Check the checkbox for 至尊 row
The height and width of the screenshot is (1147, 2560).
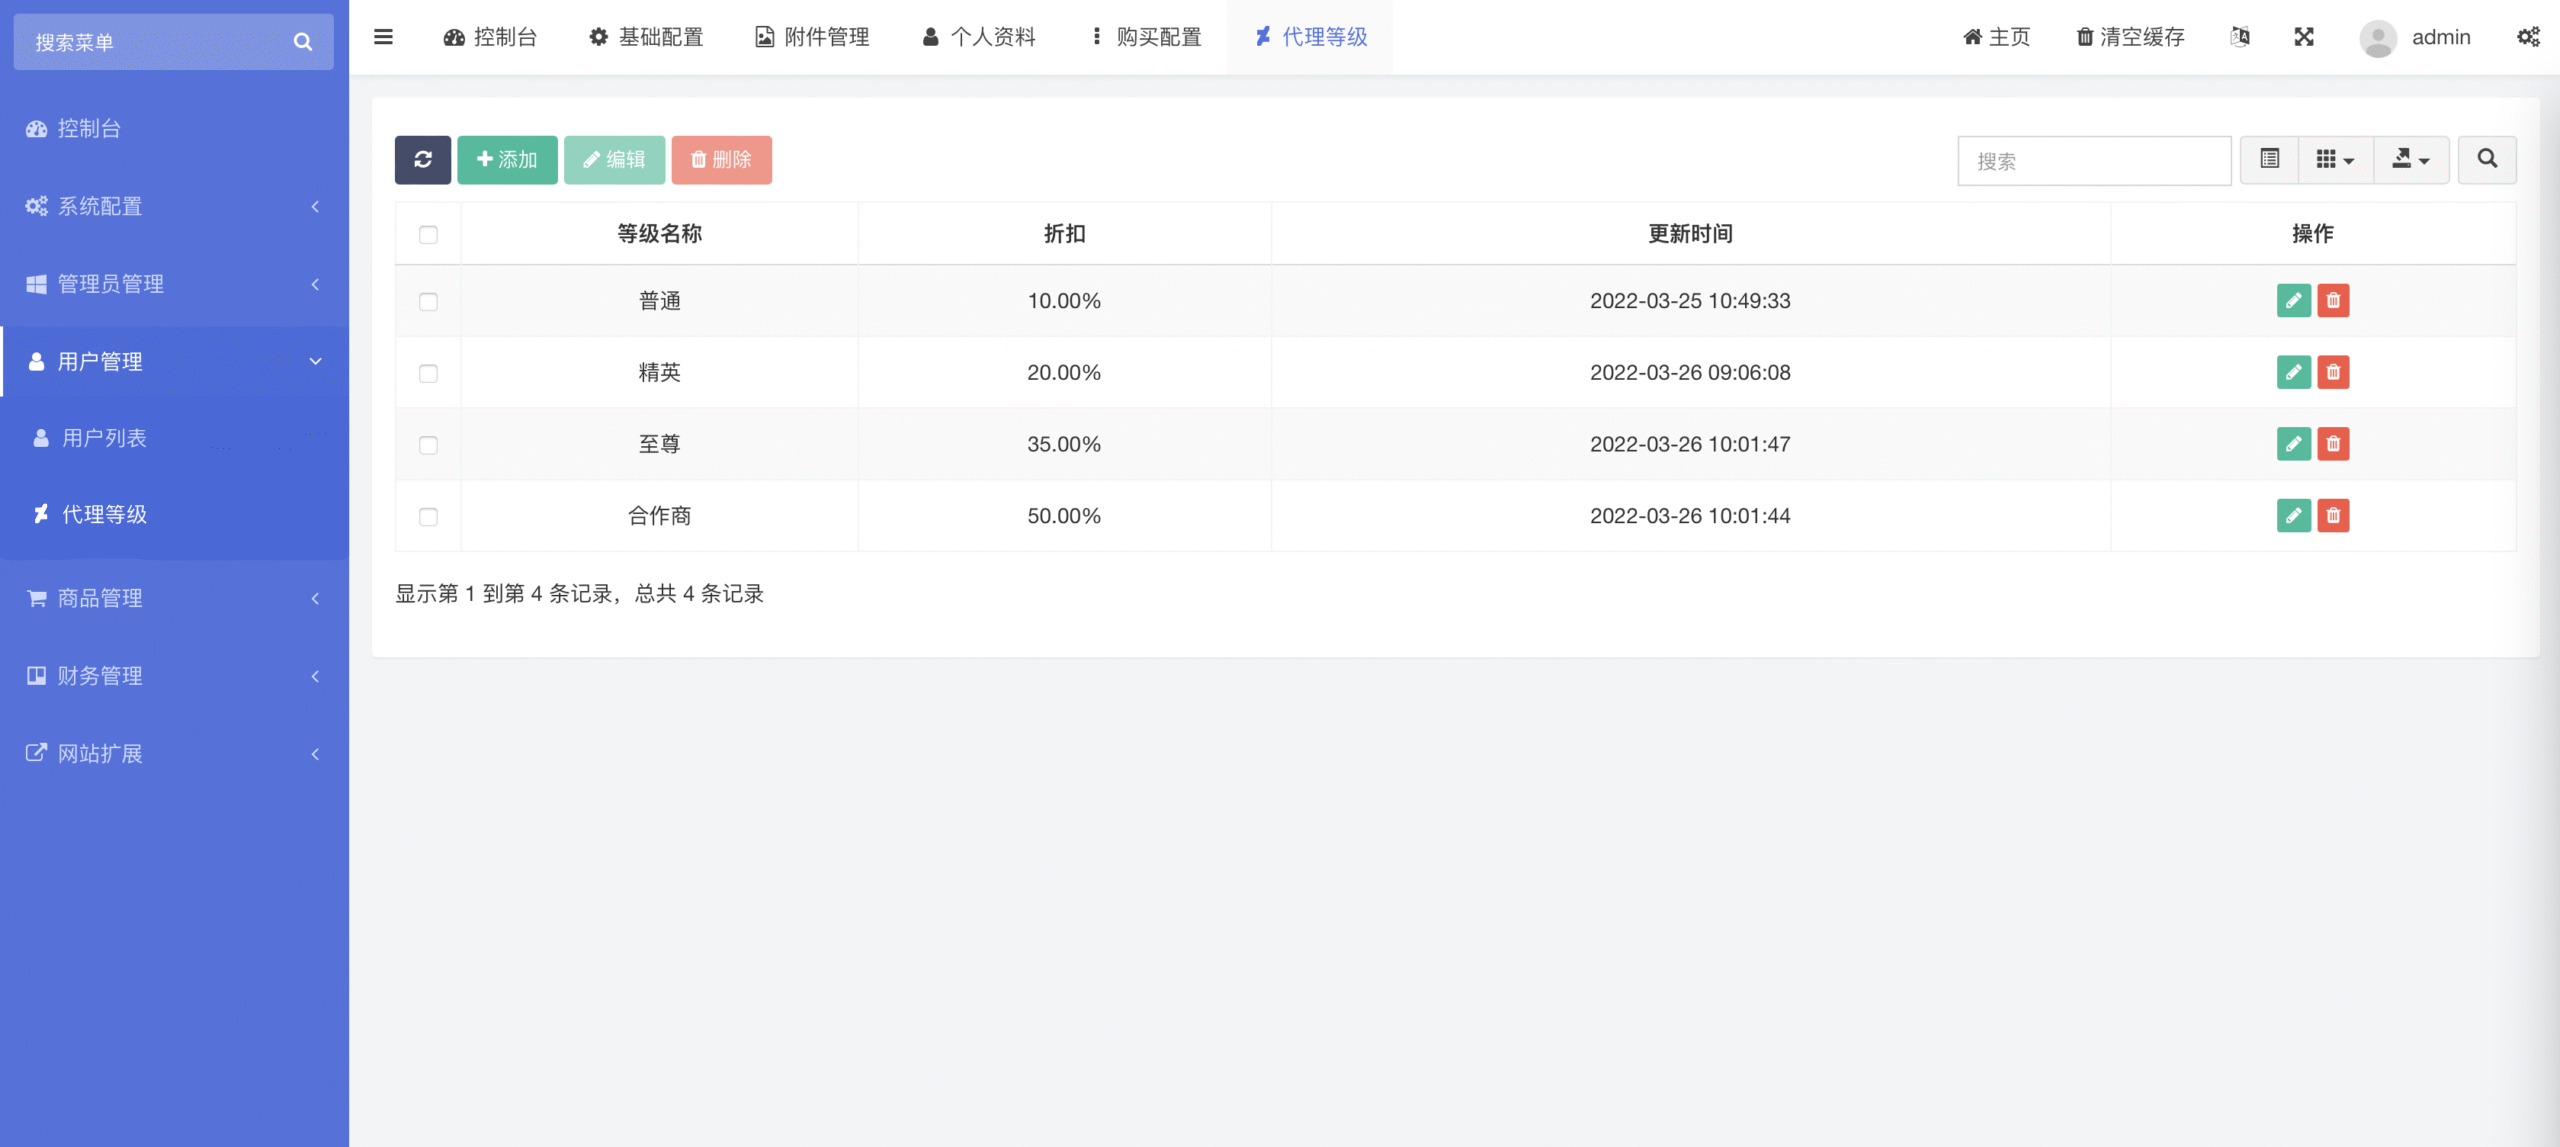click(428, 445)
